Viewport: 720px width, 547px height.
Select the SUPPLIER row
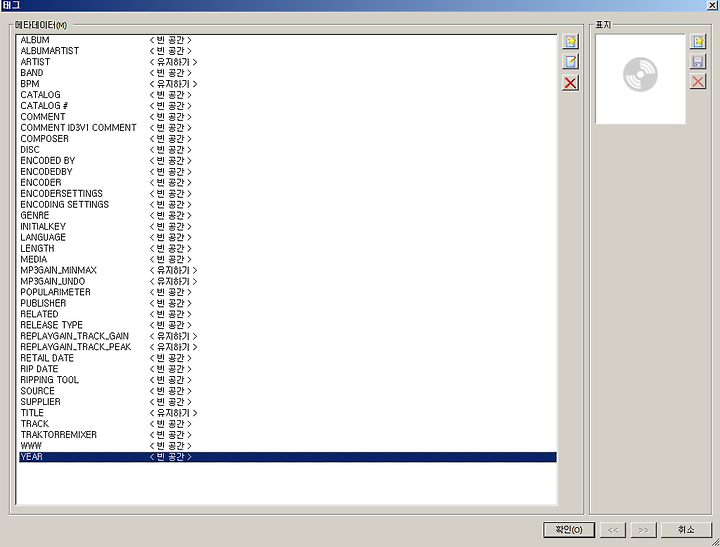click(x=288, y=402)
